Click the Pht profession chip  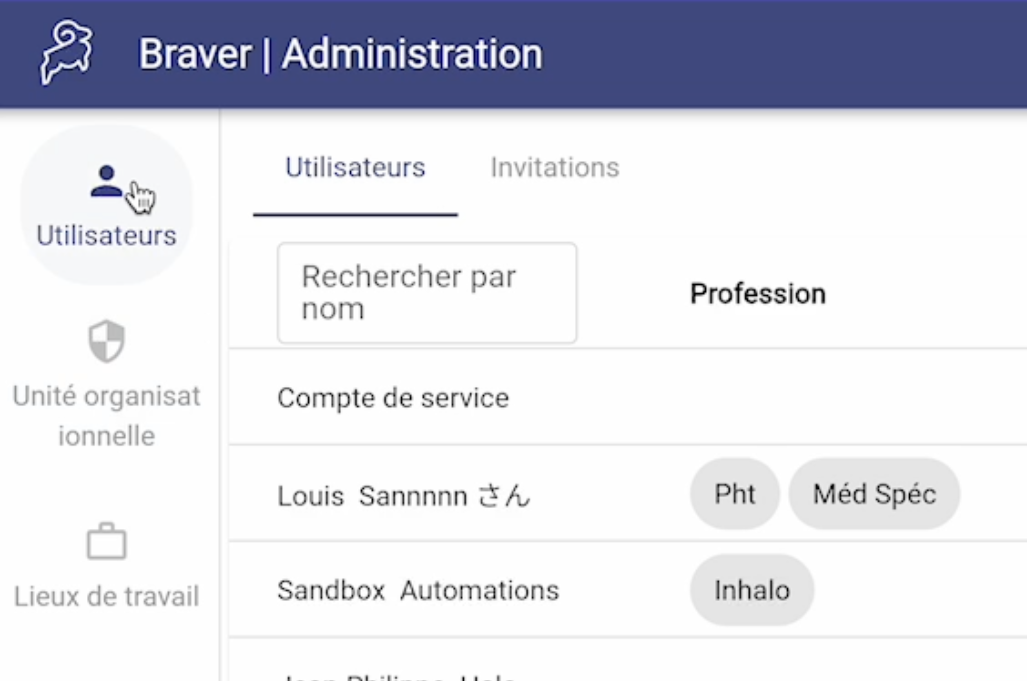(x=735, y=494)
